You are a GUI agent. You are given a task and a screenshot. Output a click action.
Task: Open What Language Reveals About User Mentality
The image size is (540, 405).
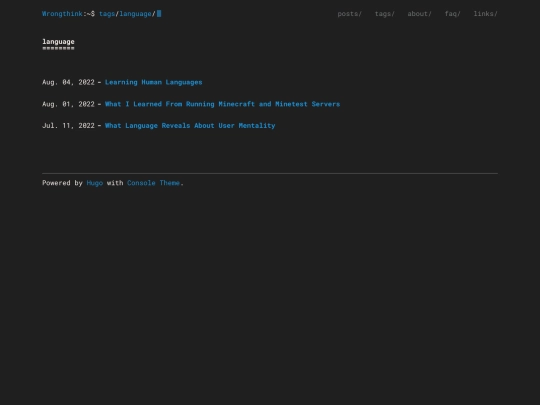click(190, 126)
